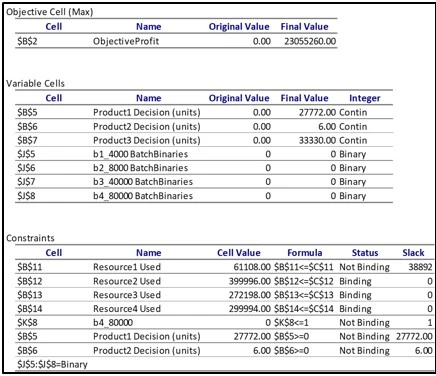The height and width of the screenshot is (376, 436).
Task: Select the $B$7 cell reference
Action: pos(27,140)
